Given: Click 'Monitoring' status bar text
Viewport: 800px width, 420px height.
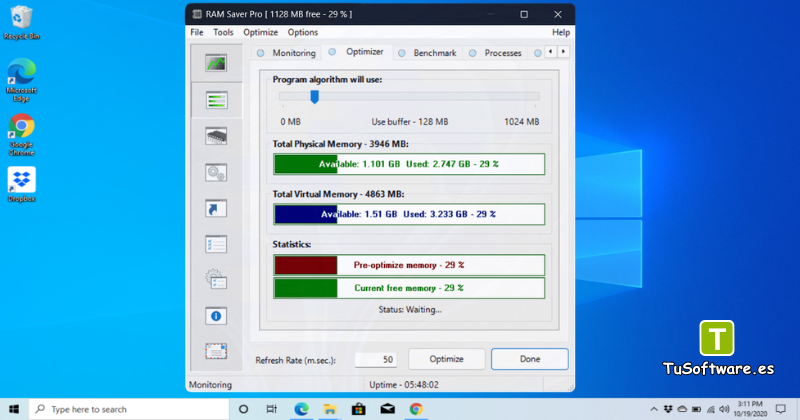Looking at the screenshot, I should pos(210,385).
